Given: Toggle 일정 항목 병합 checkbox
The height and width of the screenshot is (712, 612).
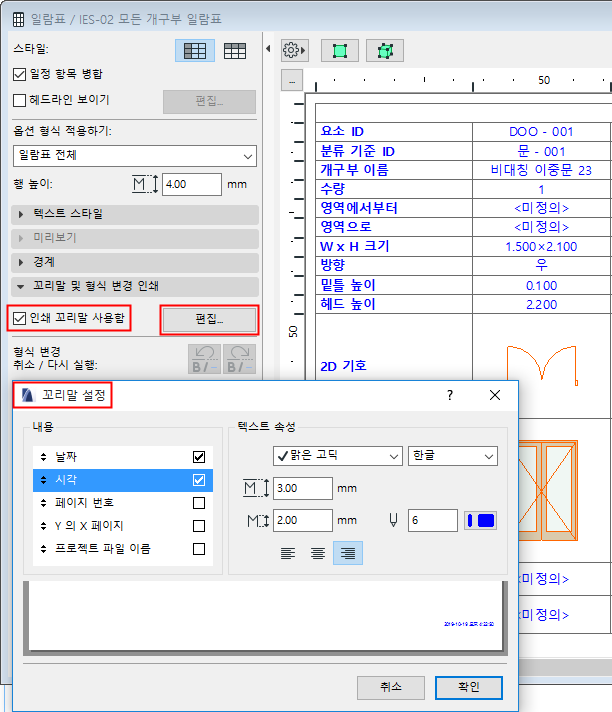Looking at the screenshot, I should pyautogui.click(x=20, y=74).
